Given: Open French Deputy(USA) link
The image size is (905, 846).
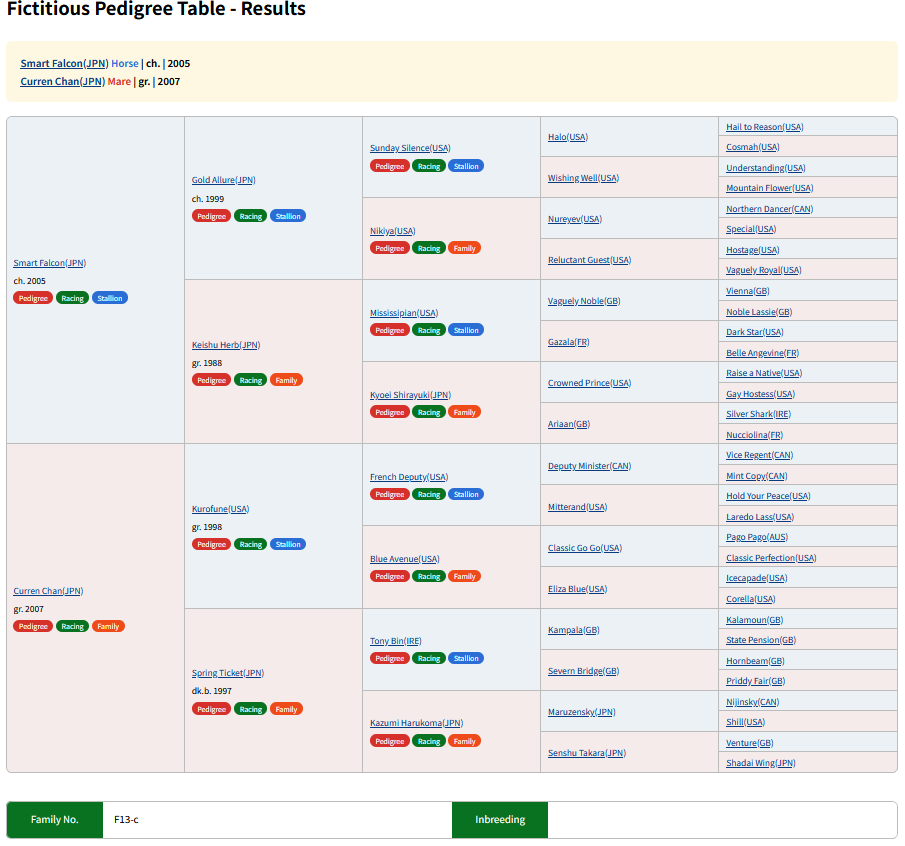Looking at the screenshot, I should click(x=409, y=477).
